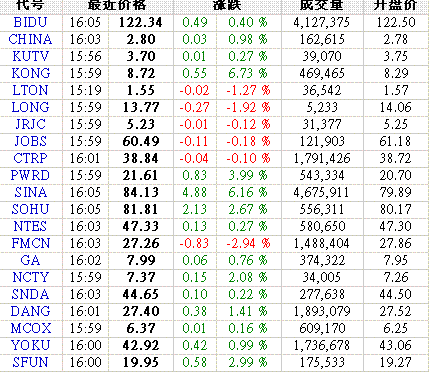Select the SNDA stock symbol

(x=30, y=294)
